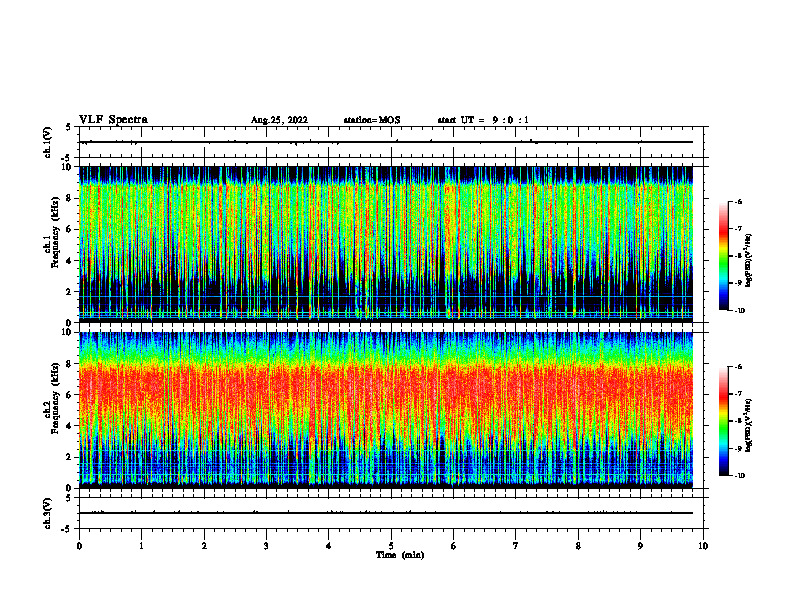Click the 'Time (min)' x-axis label
The height and width of the screenshot is (612, 792).
click(x=400, y=555)
